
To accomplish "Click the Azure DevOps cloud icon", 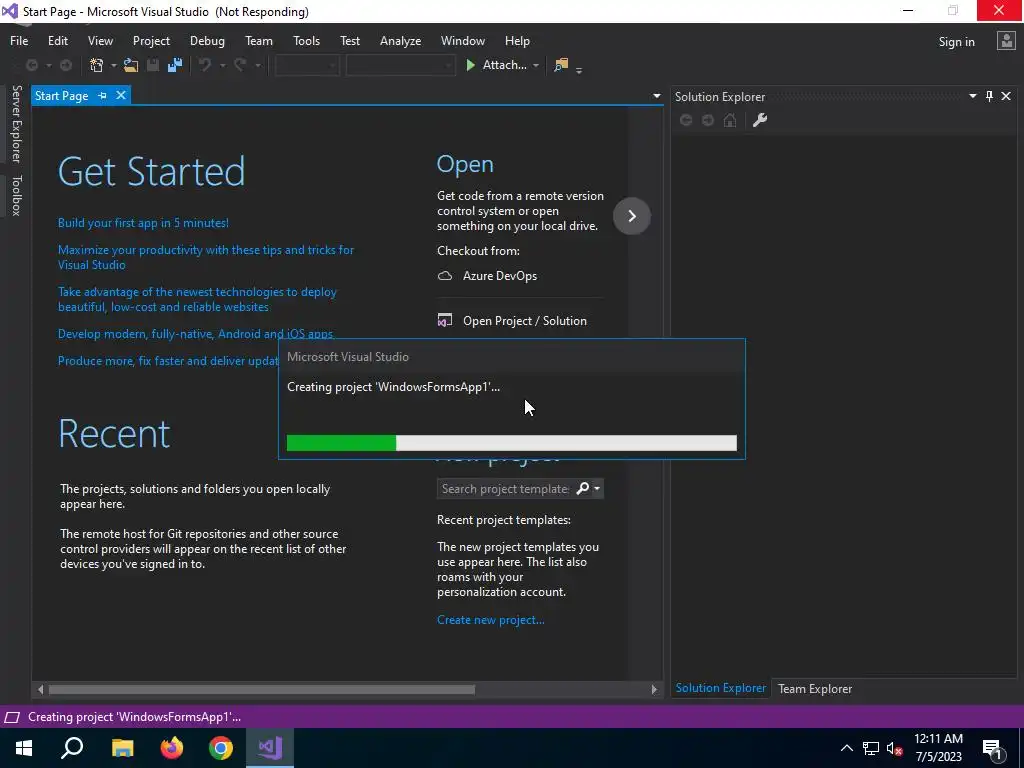I will click(445, 276).
